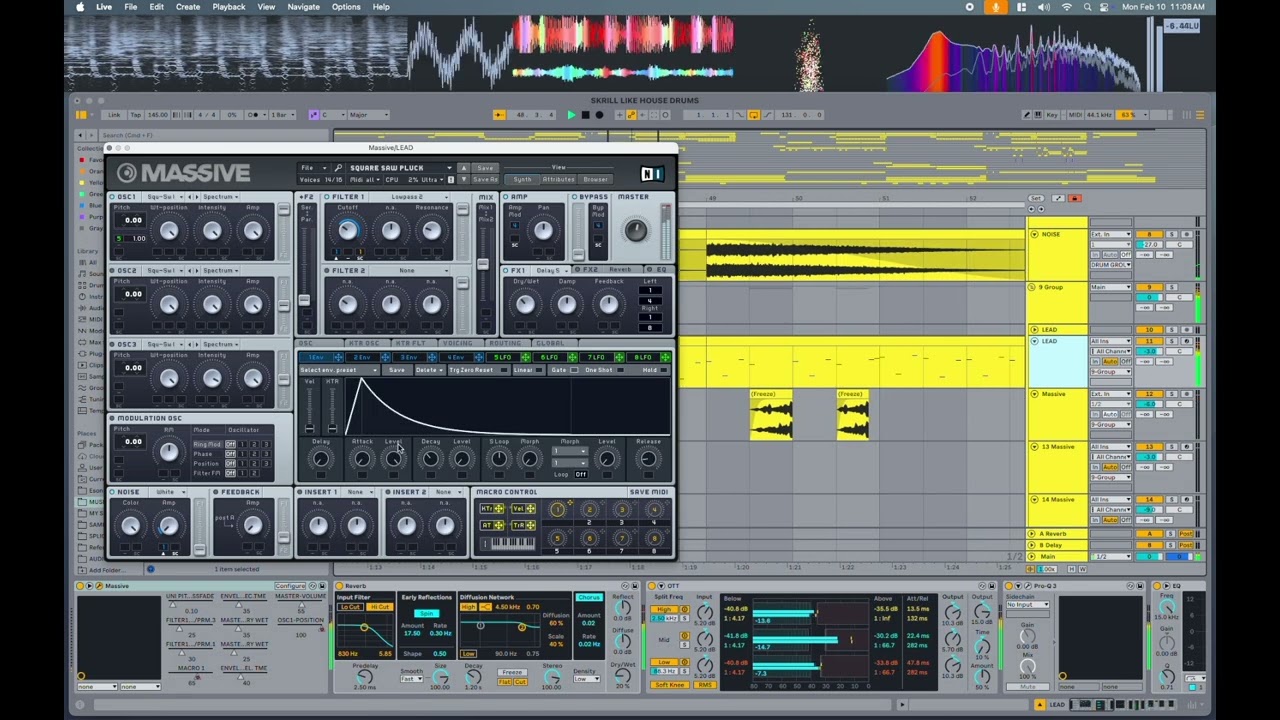Open Insert 1 None effect dropdown

click(358, 492)
